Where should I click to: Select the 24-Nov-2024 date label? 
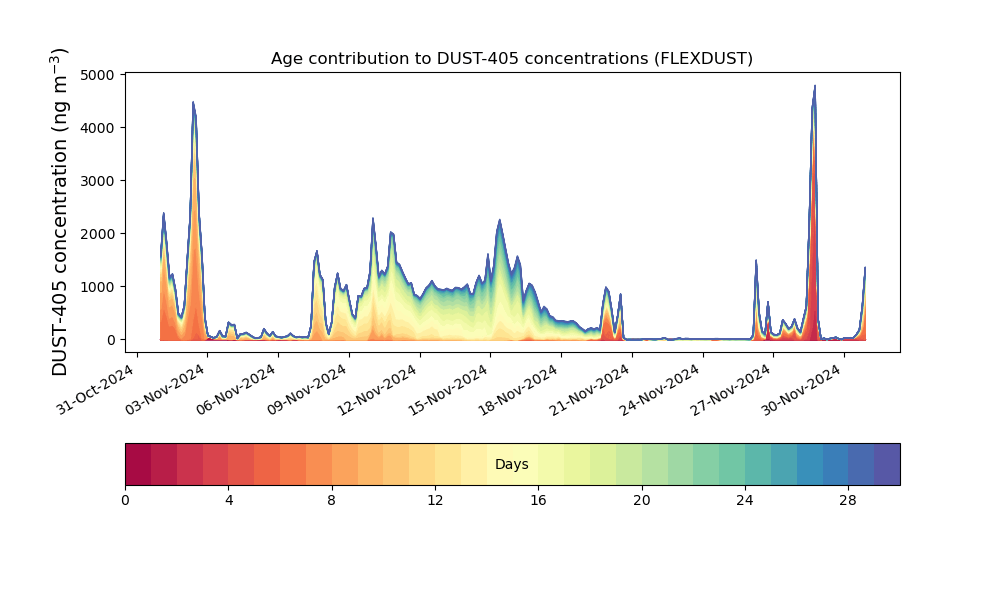coord(661,389)
